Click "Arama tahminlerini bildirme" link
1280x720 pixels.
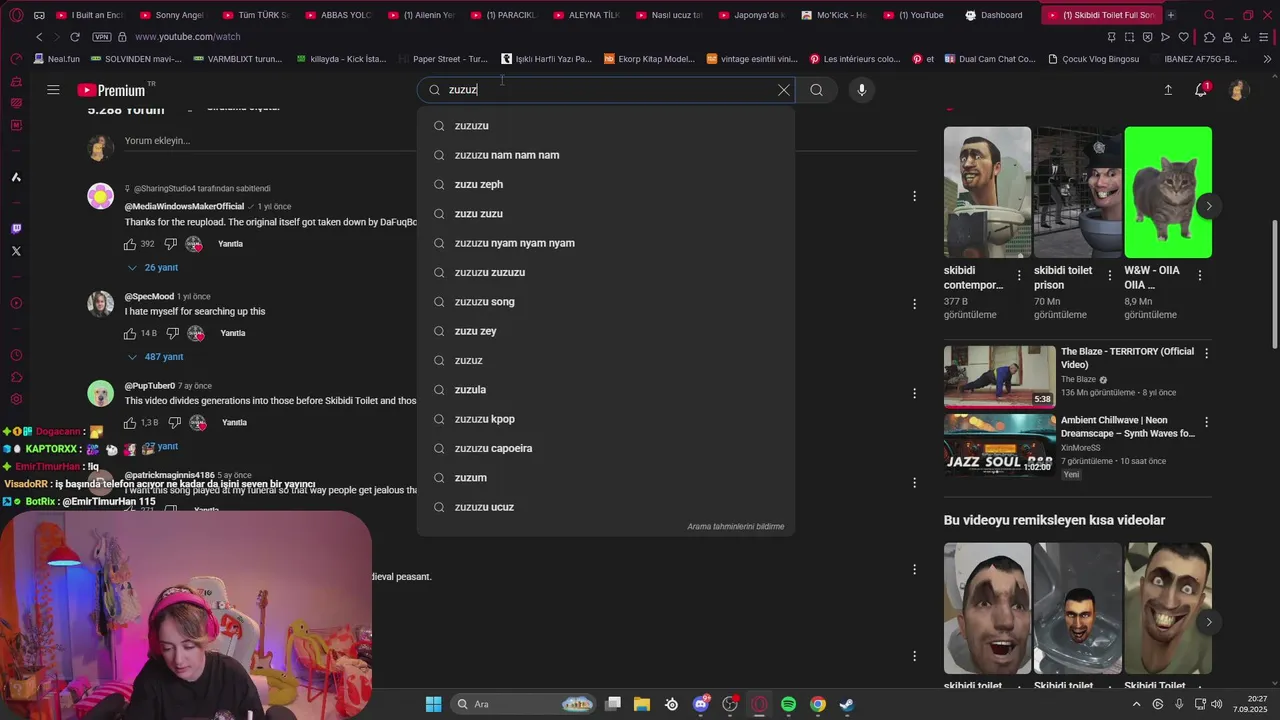(x=735, y=527)
